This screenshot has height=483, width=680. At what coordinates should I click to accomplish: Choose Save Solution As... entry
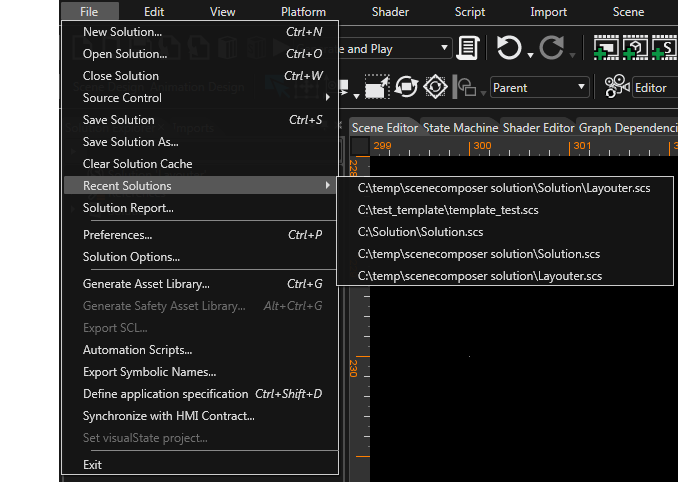(x=201, y=142)
